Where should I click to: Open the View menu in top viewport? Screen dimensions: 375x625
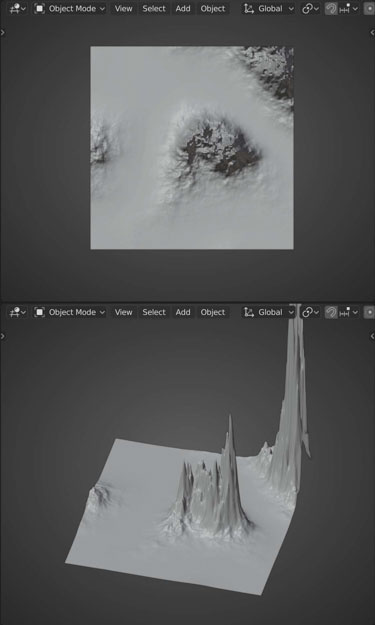point(123,8)
